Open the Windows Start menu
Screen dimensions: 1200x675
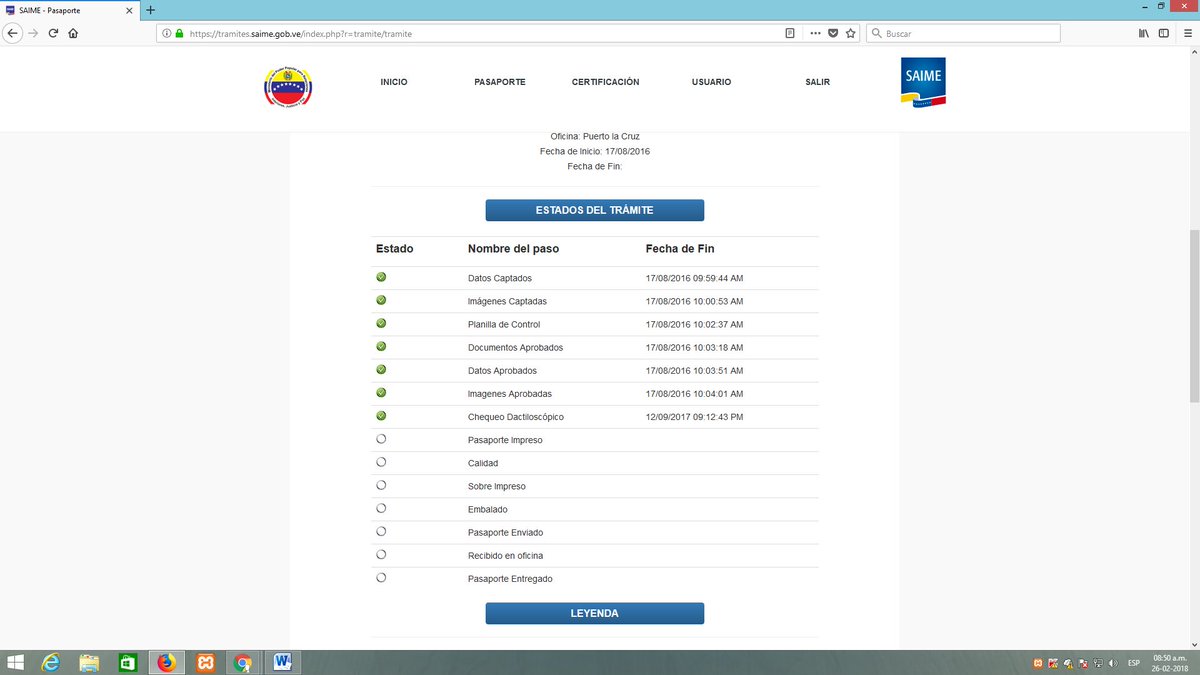(15, 662)
